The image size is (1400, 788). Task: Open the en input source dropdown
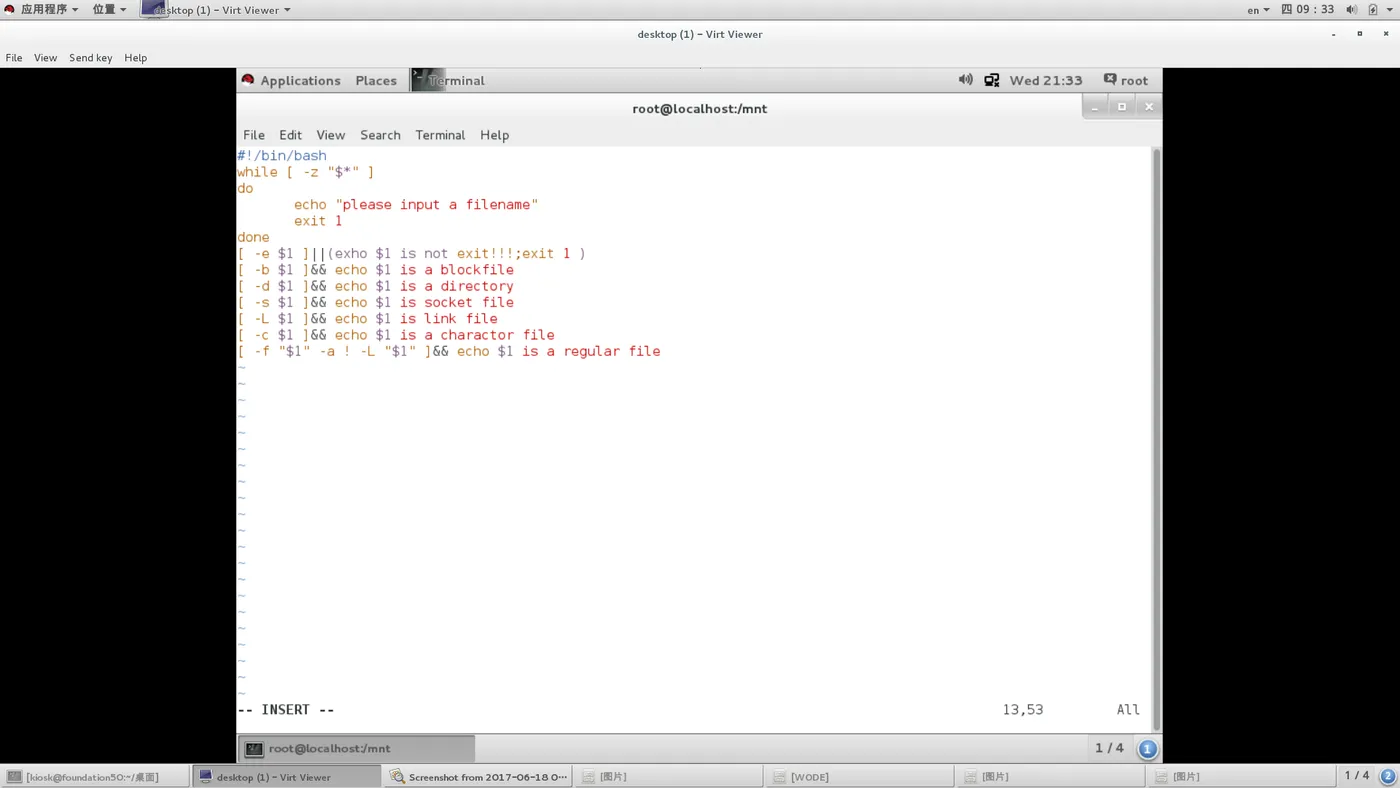click(1258, 10)
